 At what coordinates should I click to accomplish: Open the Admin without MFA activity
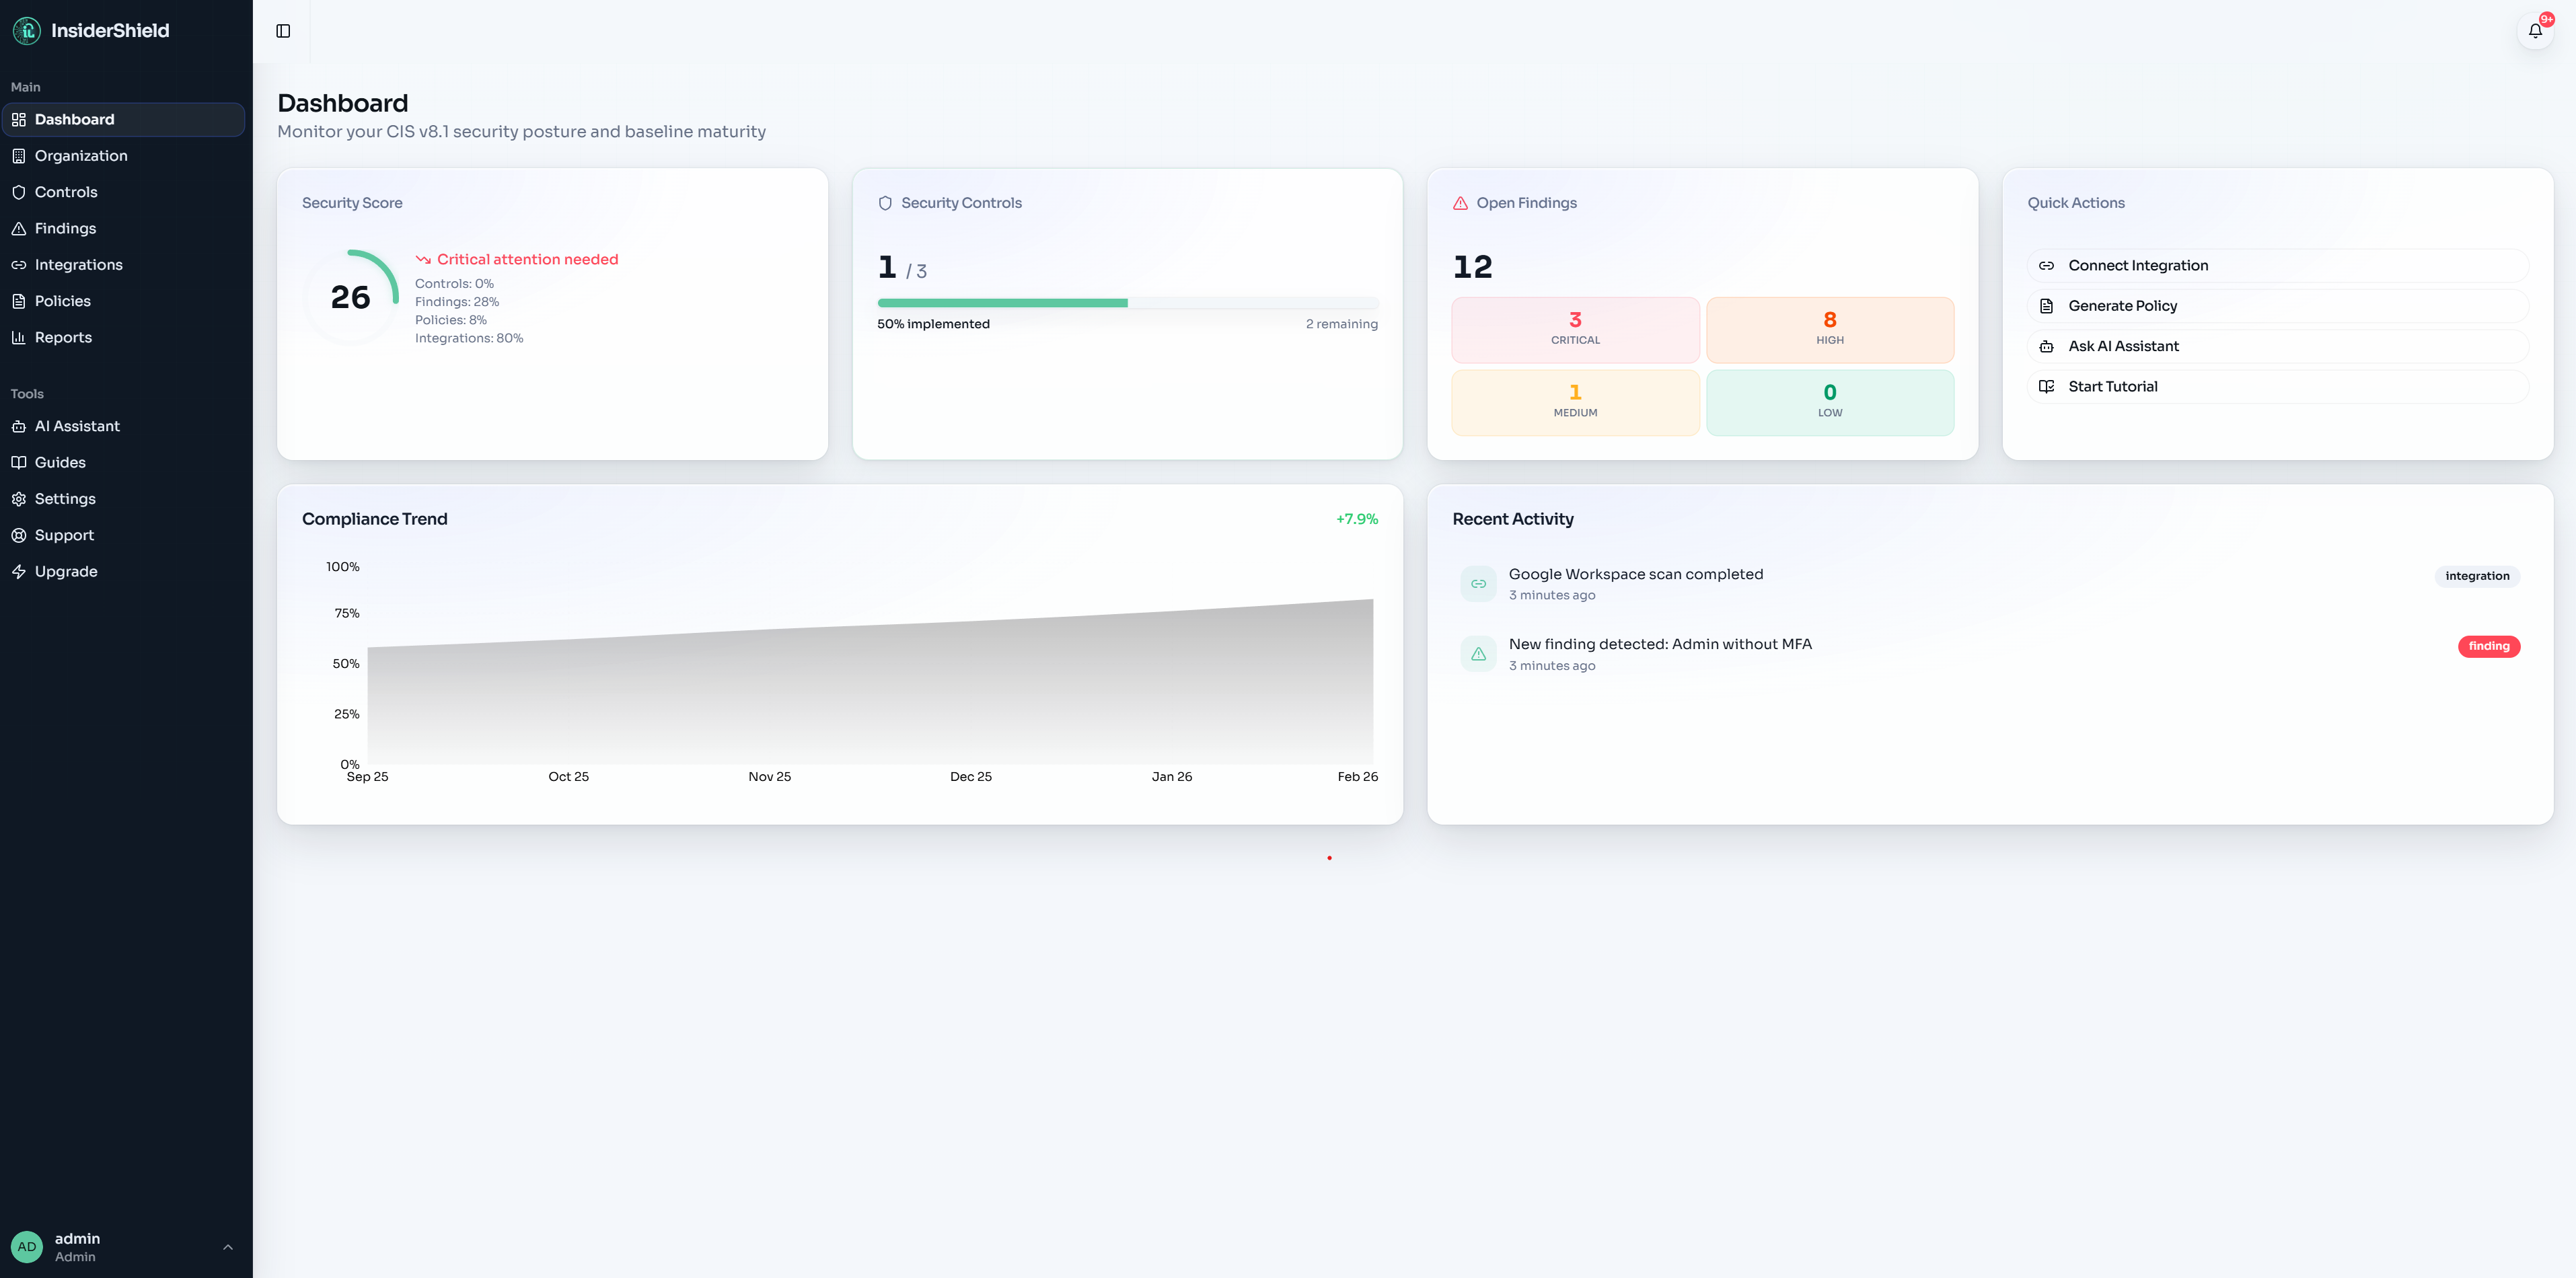click(1659, 645)
